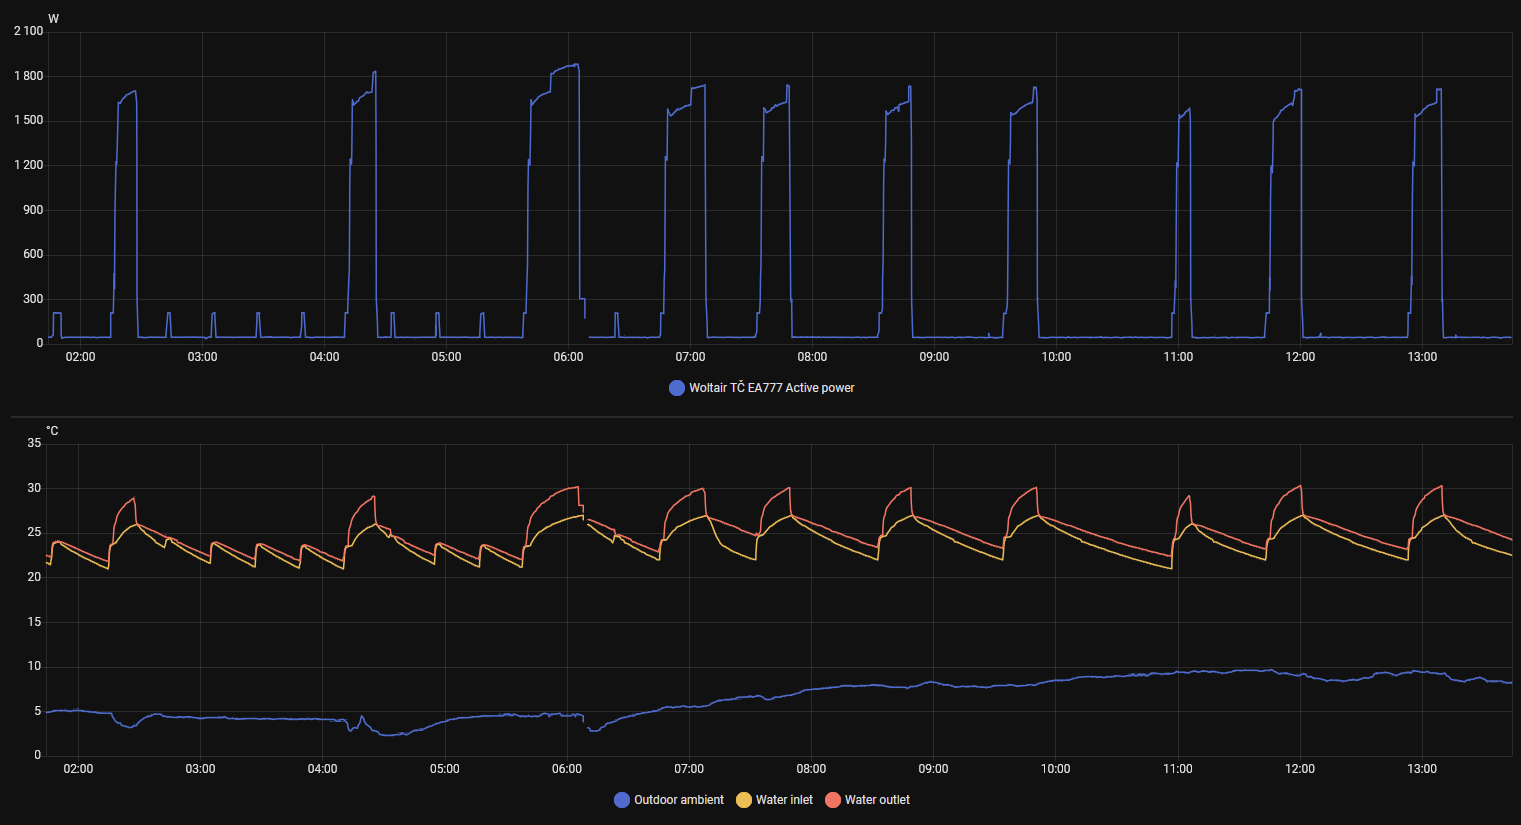The width and height of the screenshot is (1521, 825).
Task: Toggle the Woltair TČ EA777 Active power legend
Action: point(762,388)
